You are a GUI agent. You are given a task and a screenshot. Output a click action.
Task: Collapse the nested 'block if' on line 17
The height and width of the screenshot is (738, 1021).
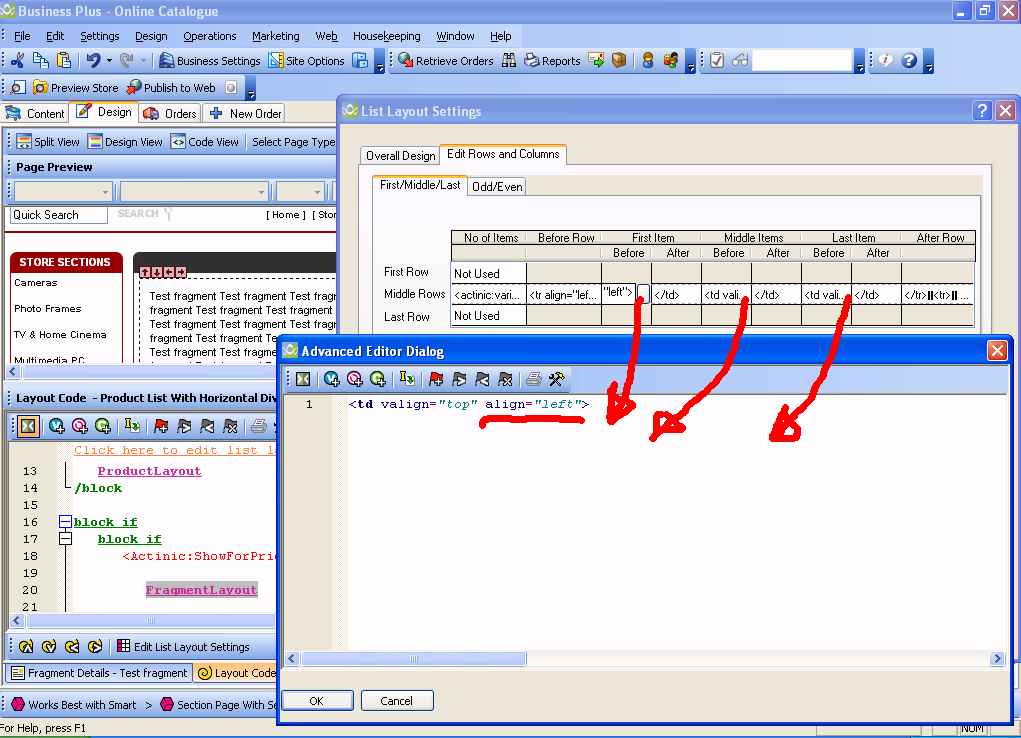[65, 539]
